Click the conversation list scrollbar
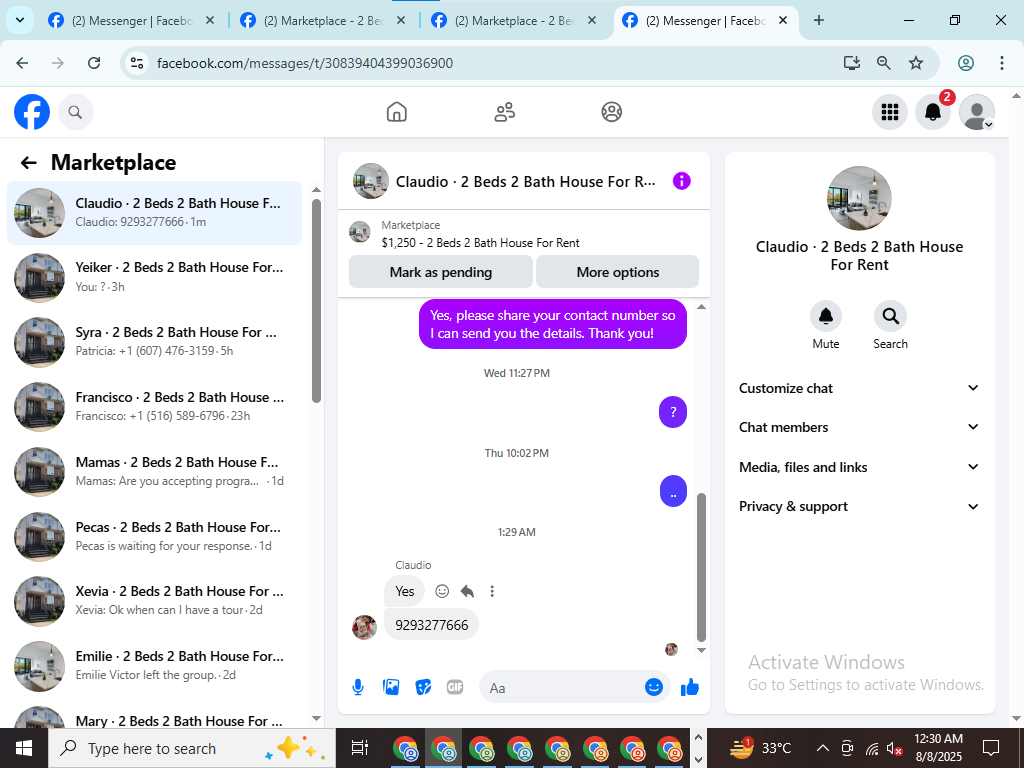Image resolution: width=1024 pixels, height=768 pixels. point(316,300)
